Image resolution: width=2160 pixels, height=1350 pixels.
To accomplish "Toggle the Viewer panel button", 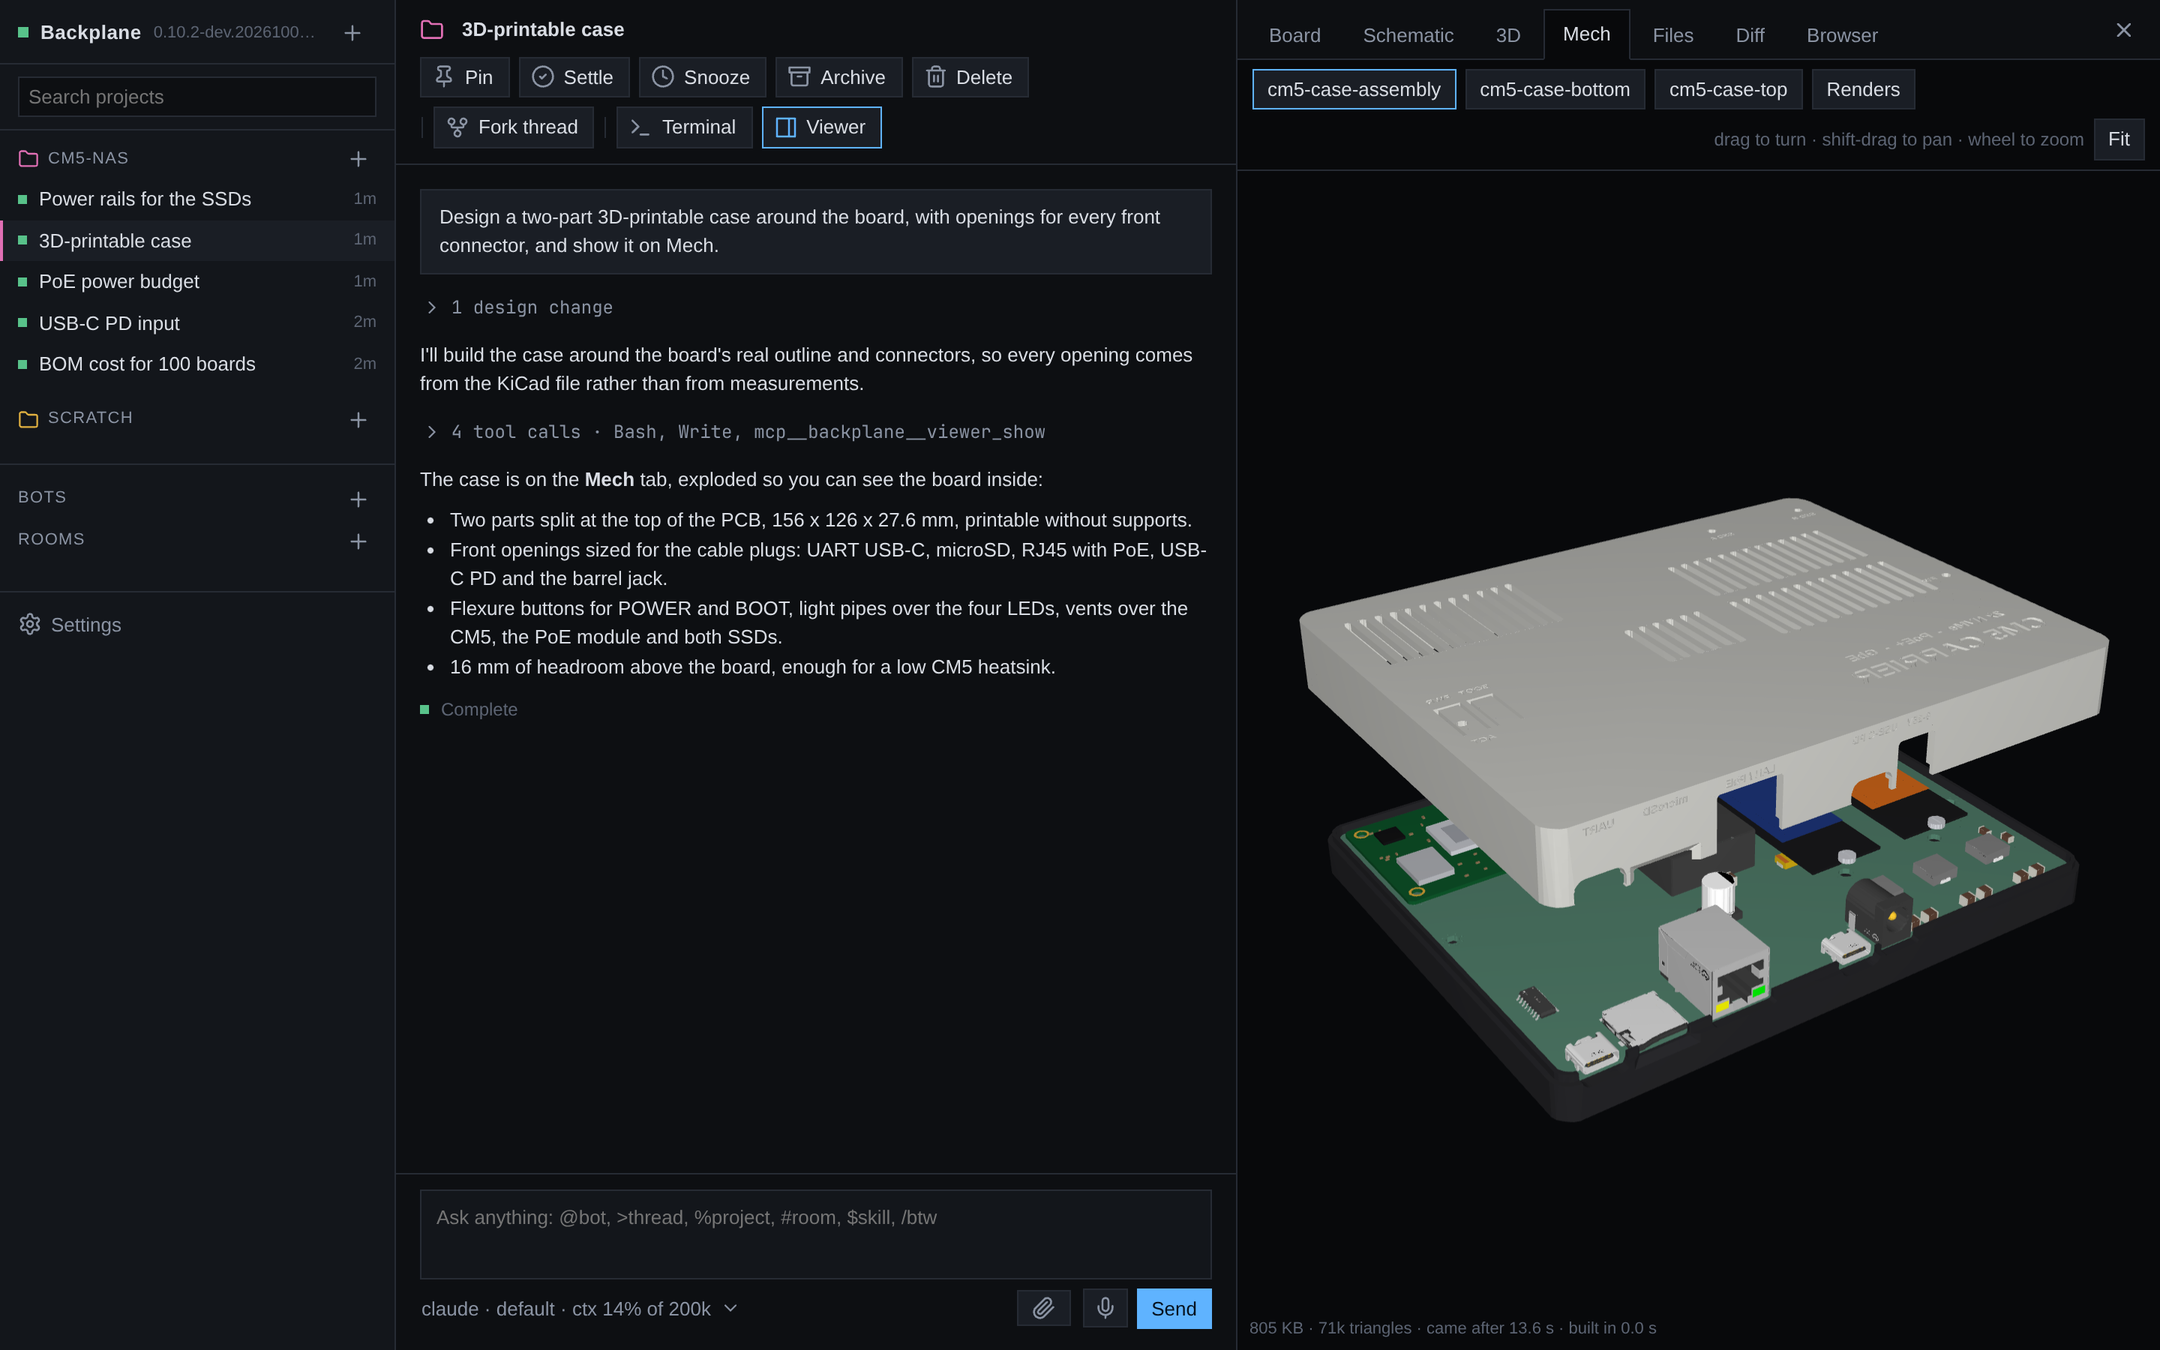I will tap(821, 127).
